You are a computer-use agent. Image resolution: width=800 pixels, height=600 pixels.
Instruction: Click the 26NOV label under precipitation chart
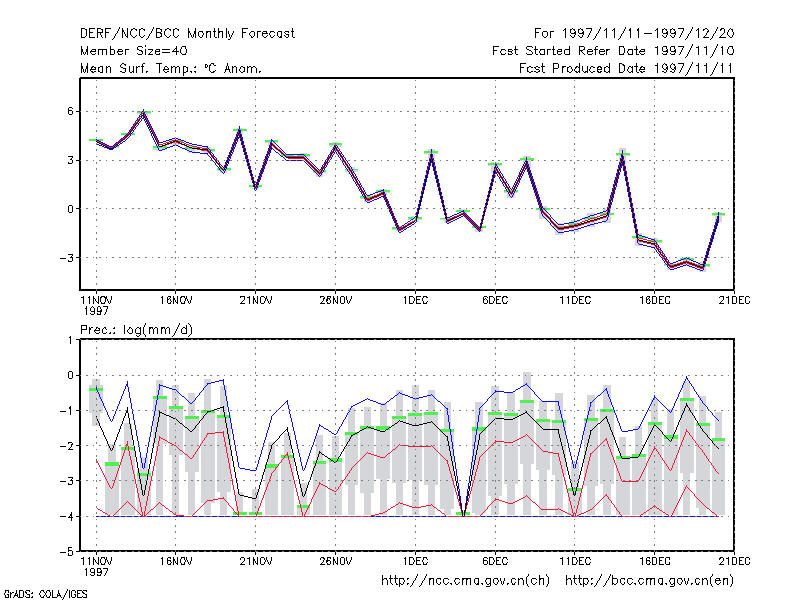[336, 561]
